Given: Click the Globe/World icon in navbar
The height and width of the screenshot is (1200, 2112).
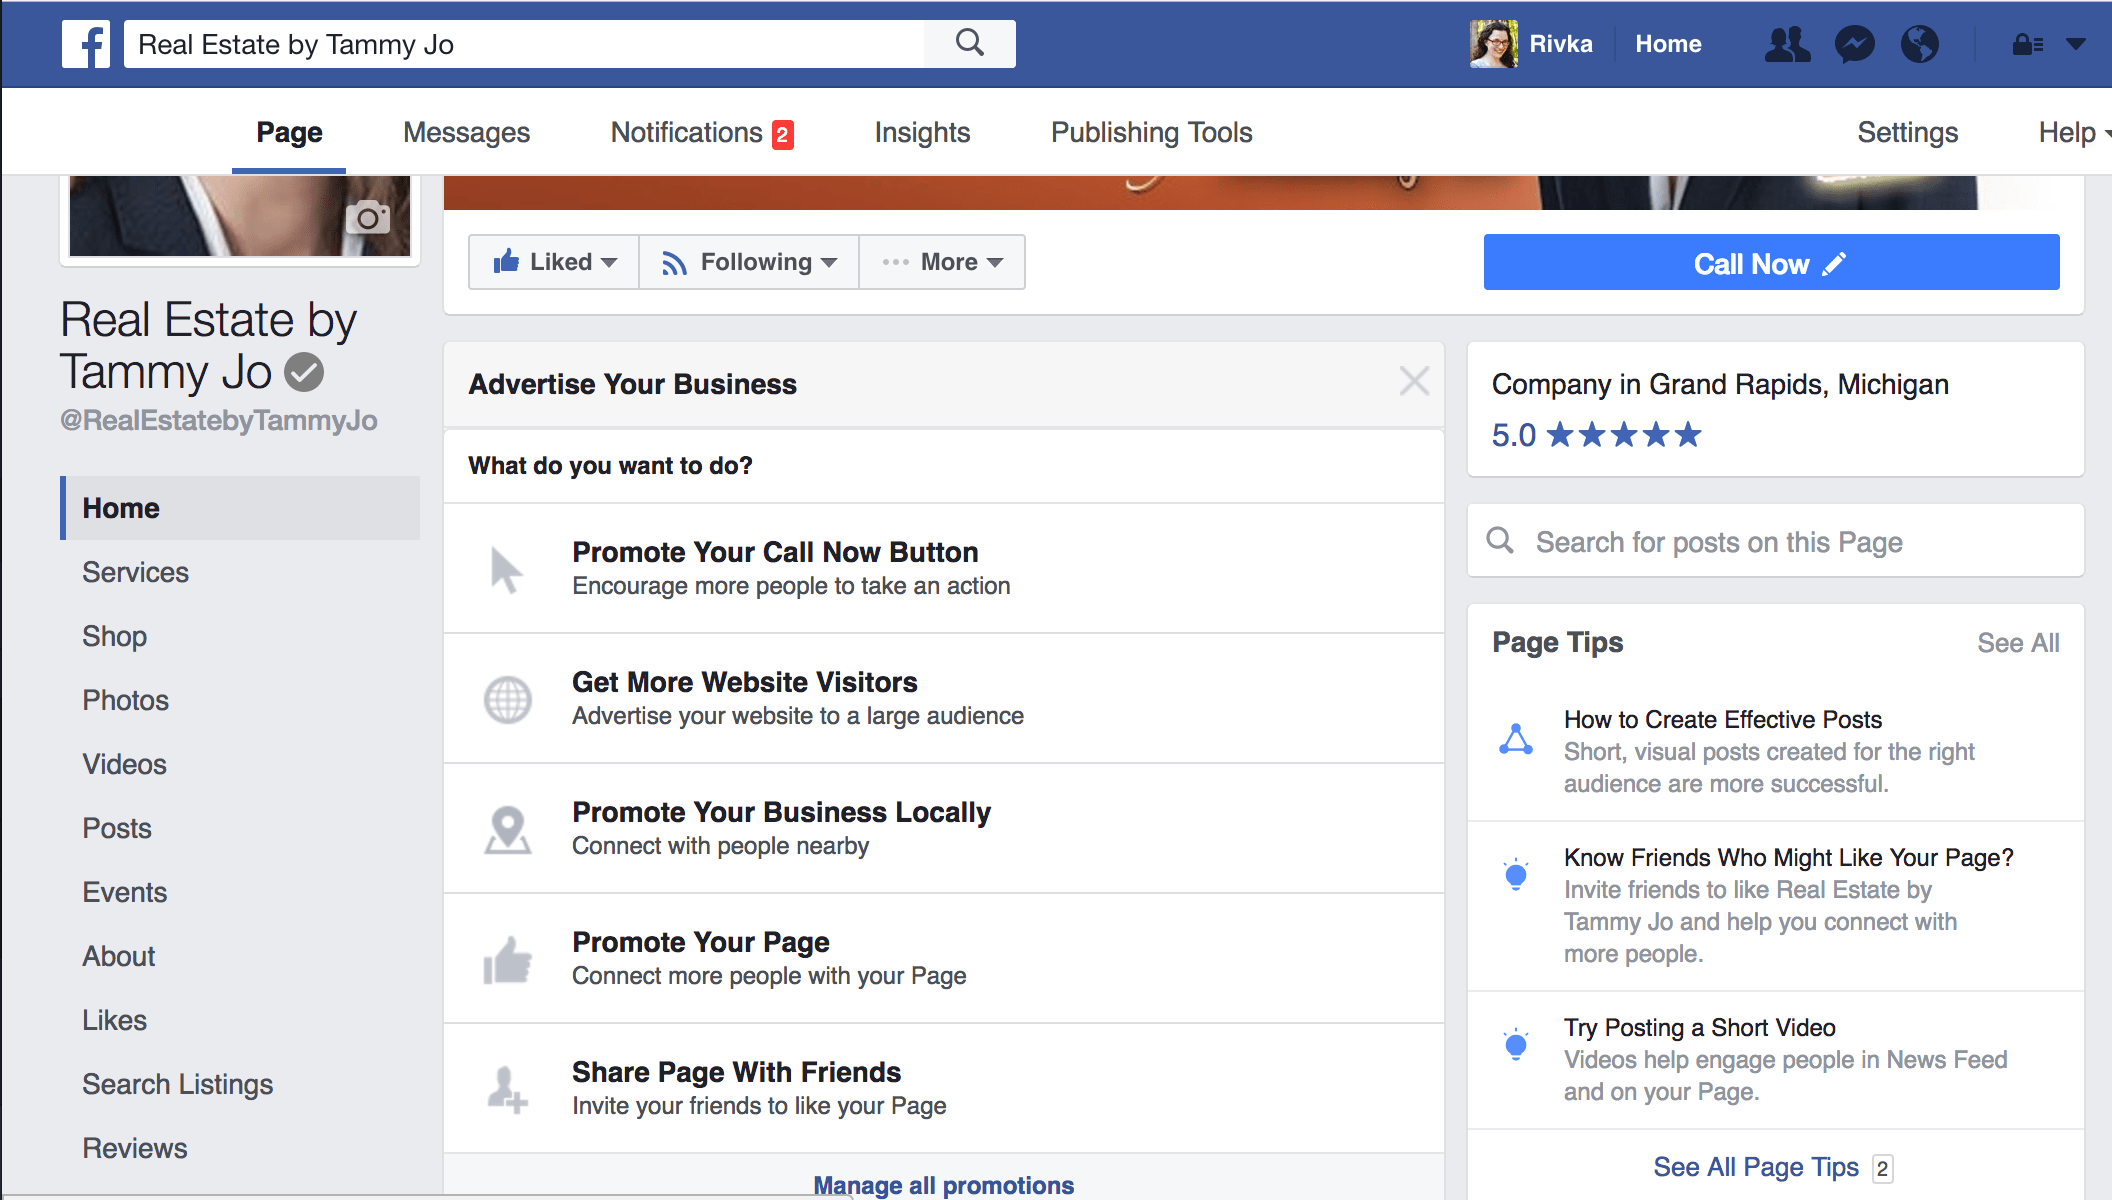Looking at the screenshot, I should tap(1918, 44).
